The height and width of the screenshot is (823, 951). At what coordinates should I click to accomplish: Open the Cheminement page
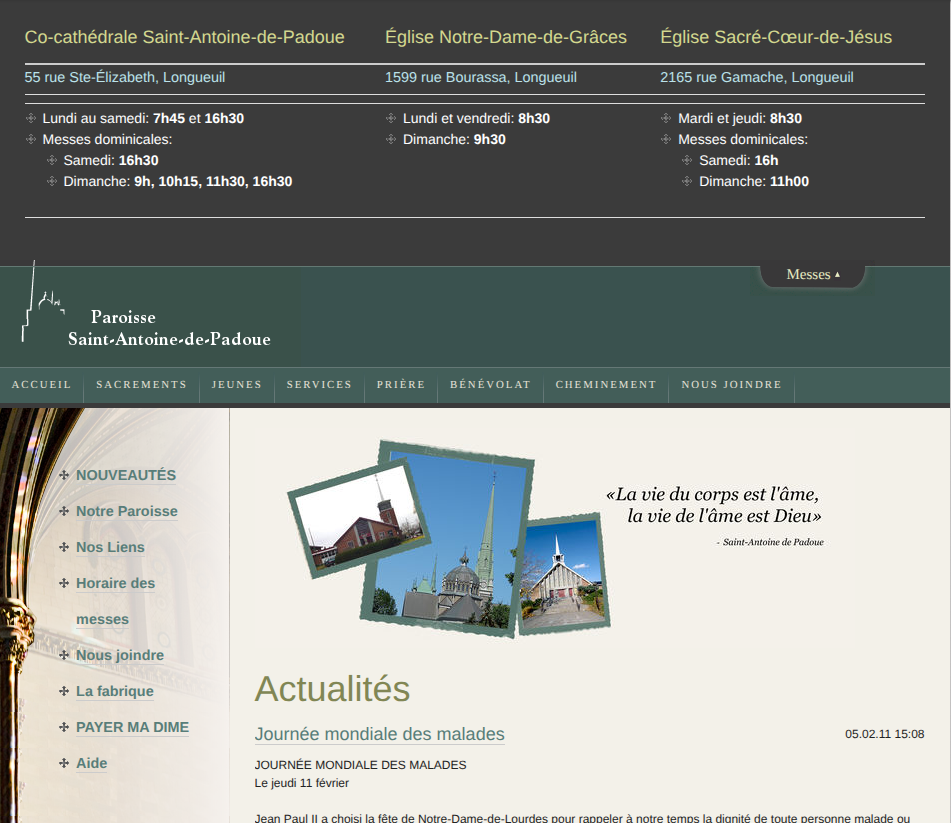click(x=606, y=385)
